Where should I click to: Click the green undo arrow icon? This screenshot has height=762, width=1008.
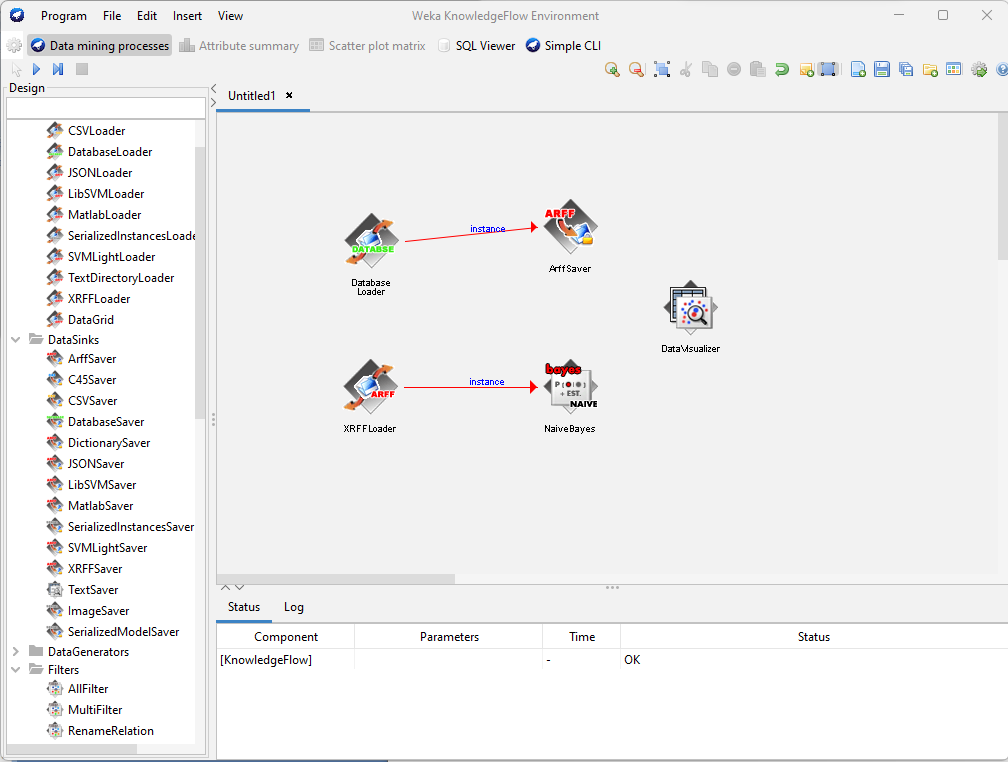pos(782,69)
